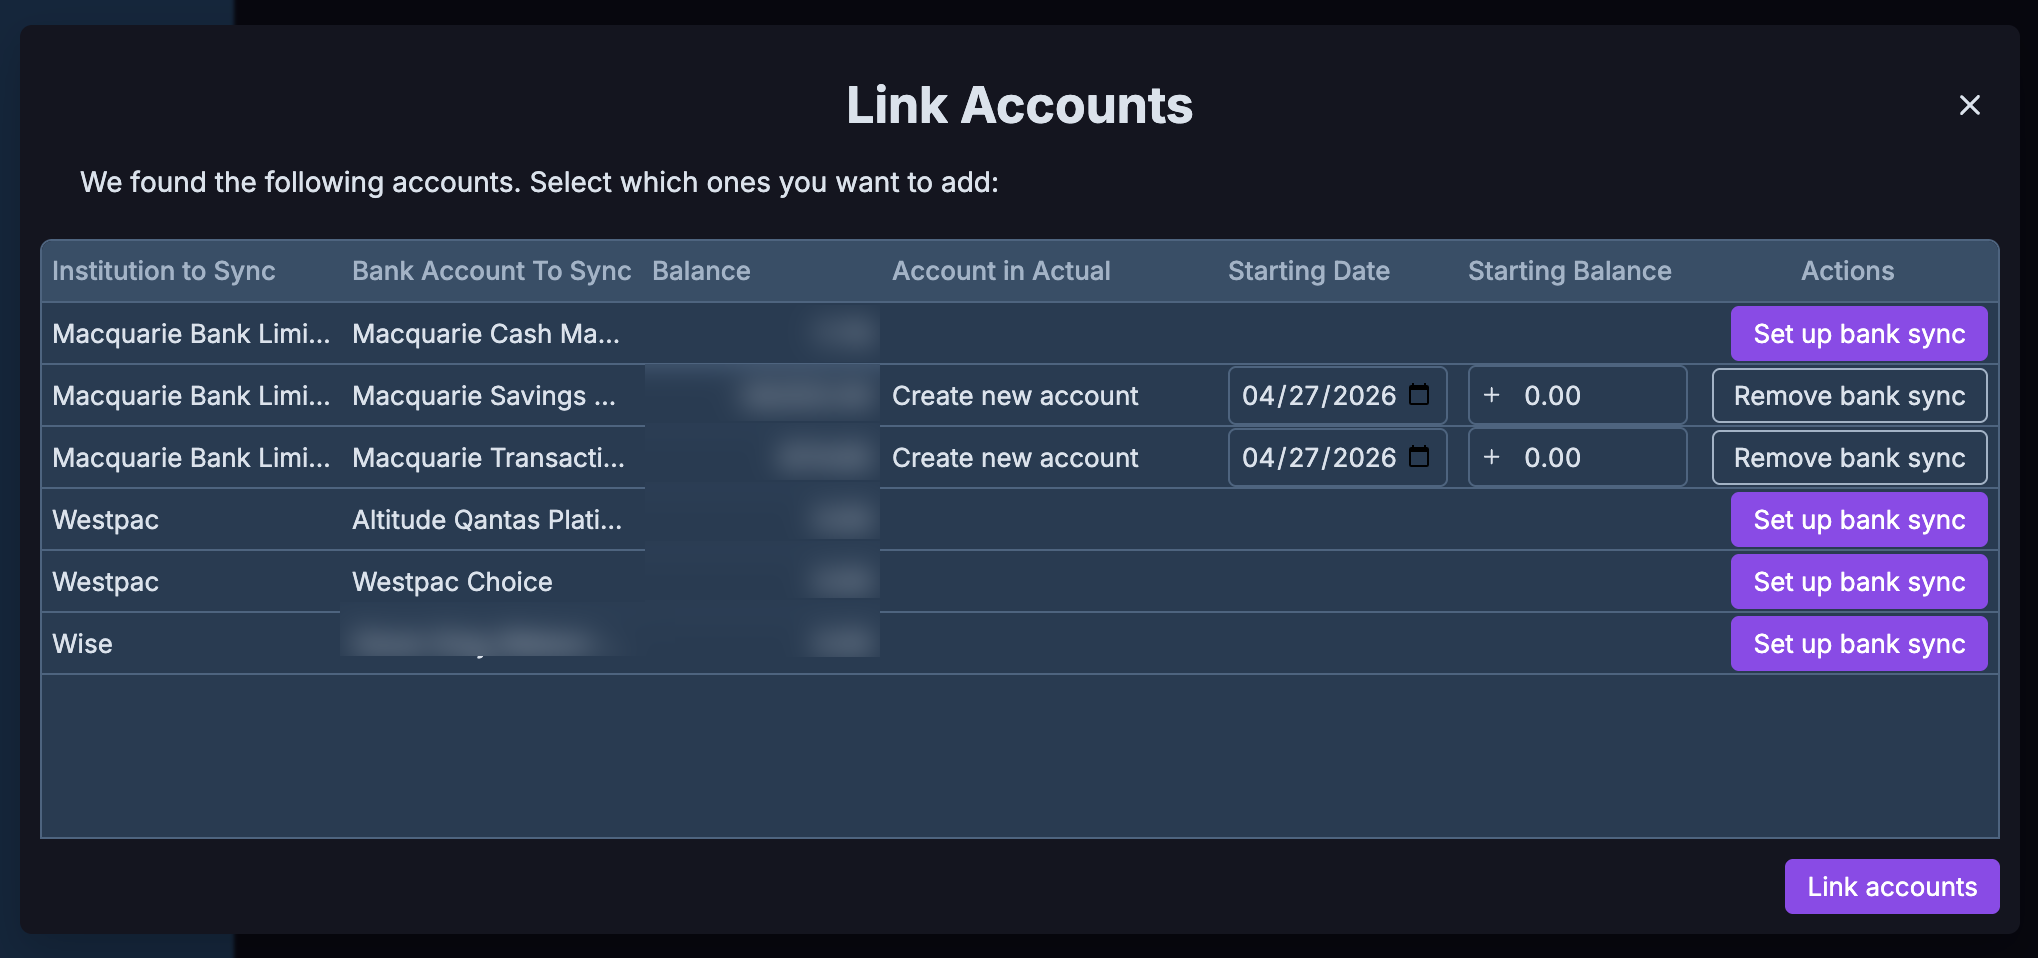
Task: Click the 'Link Accounts' dialog title
Action: coord(1019,105)
